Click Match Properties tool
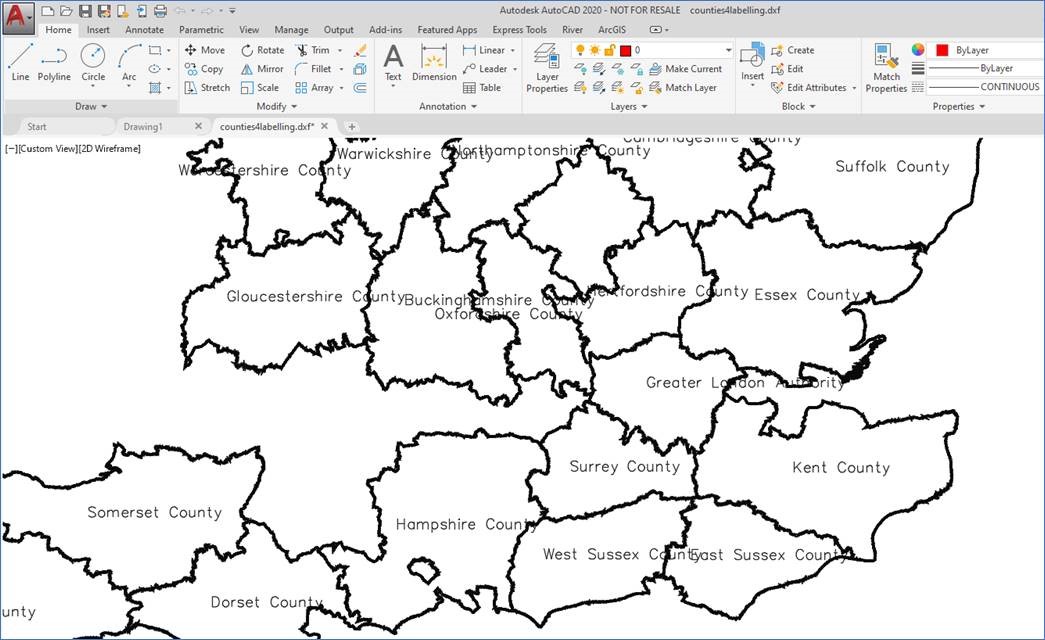Viewport: 1045px width, 640px height. pos(886,67)
